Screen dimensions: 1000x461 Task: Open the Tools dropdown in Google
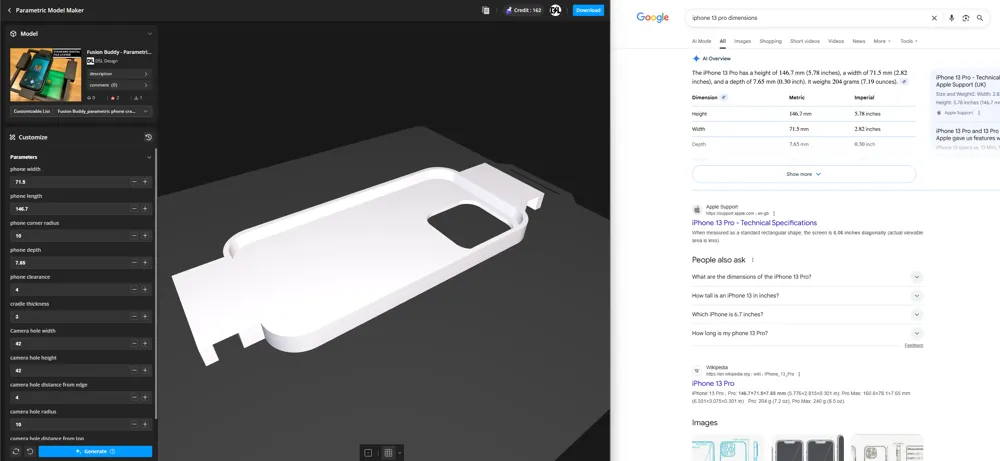[x=909, y=41]
